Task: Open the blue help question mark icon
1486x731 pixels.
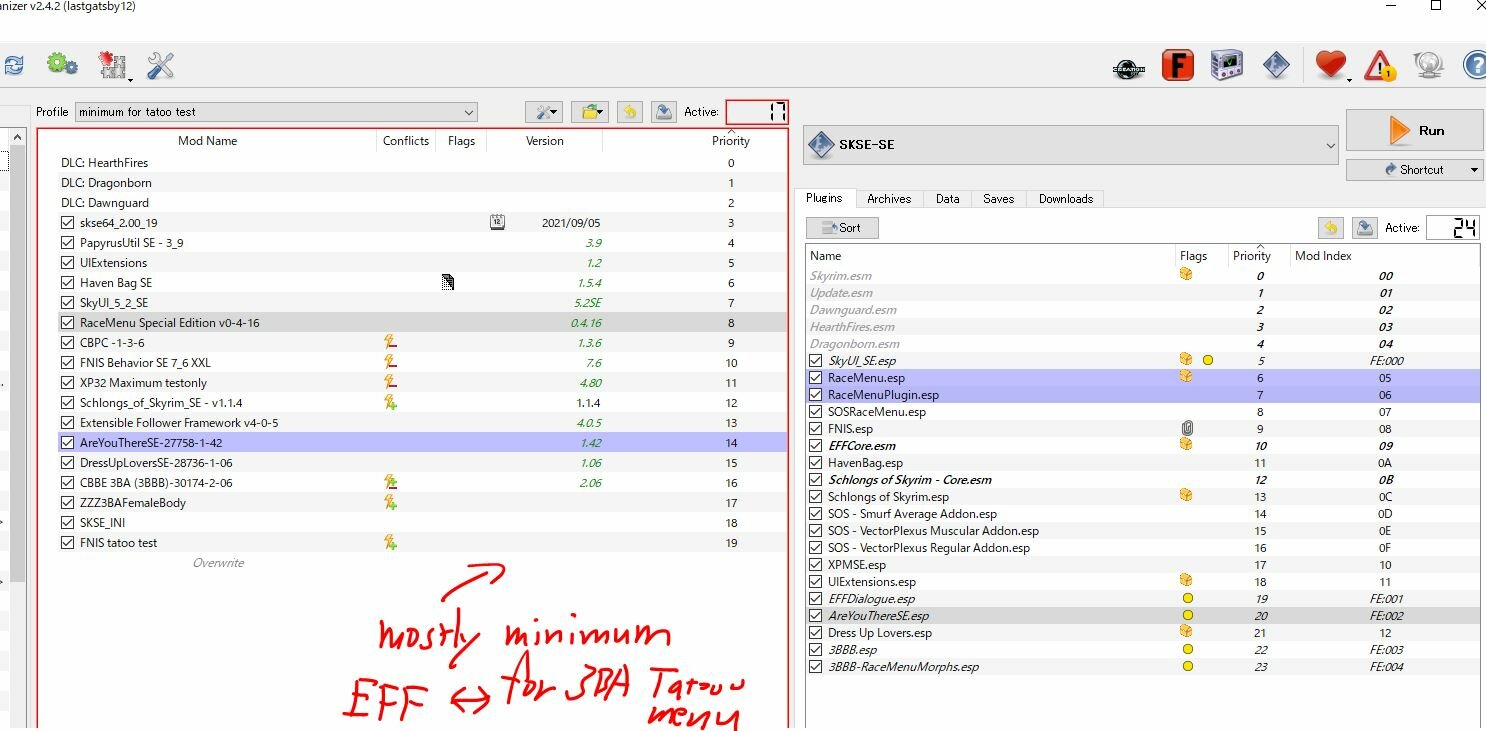Action: coord(1475,66)
